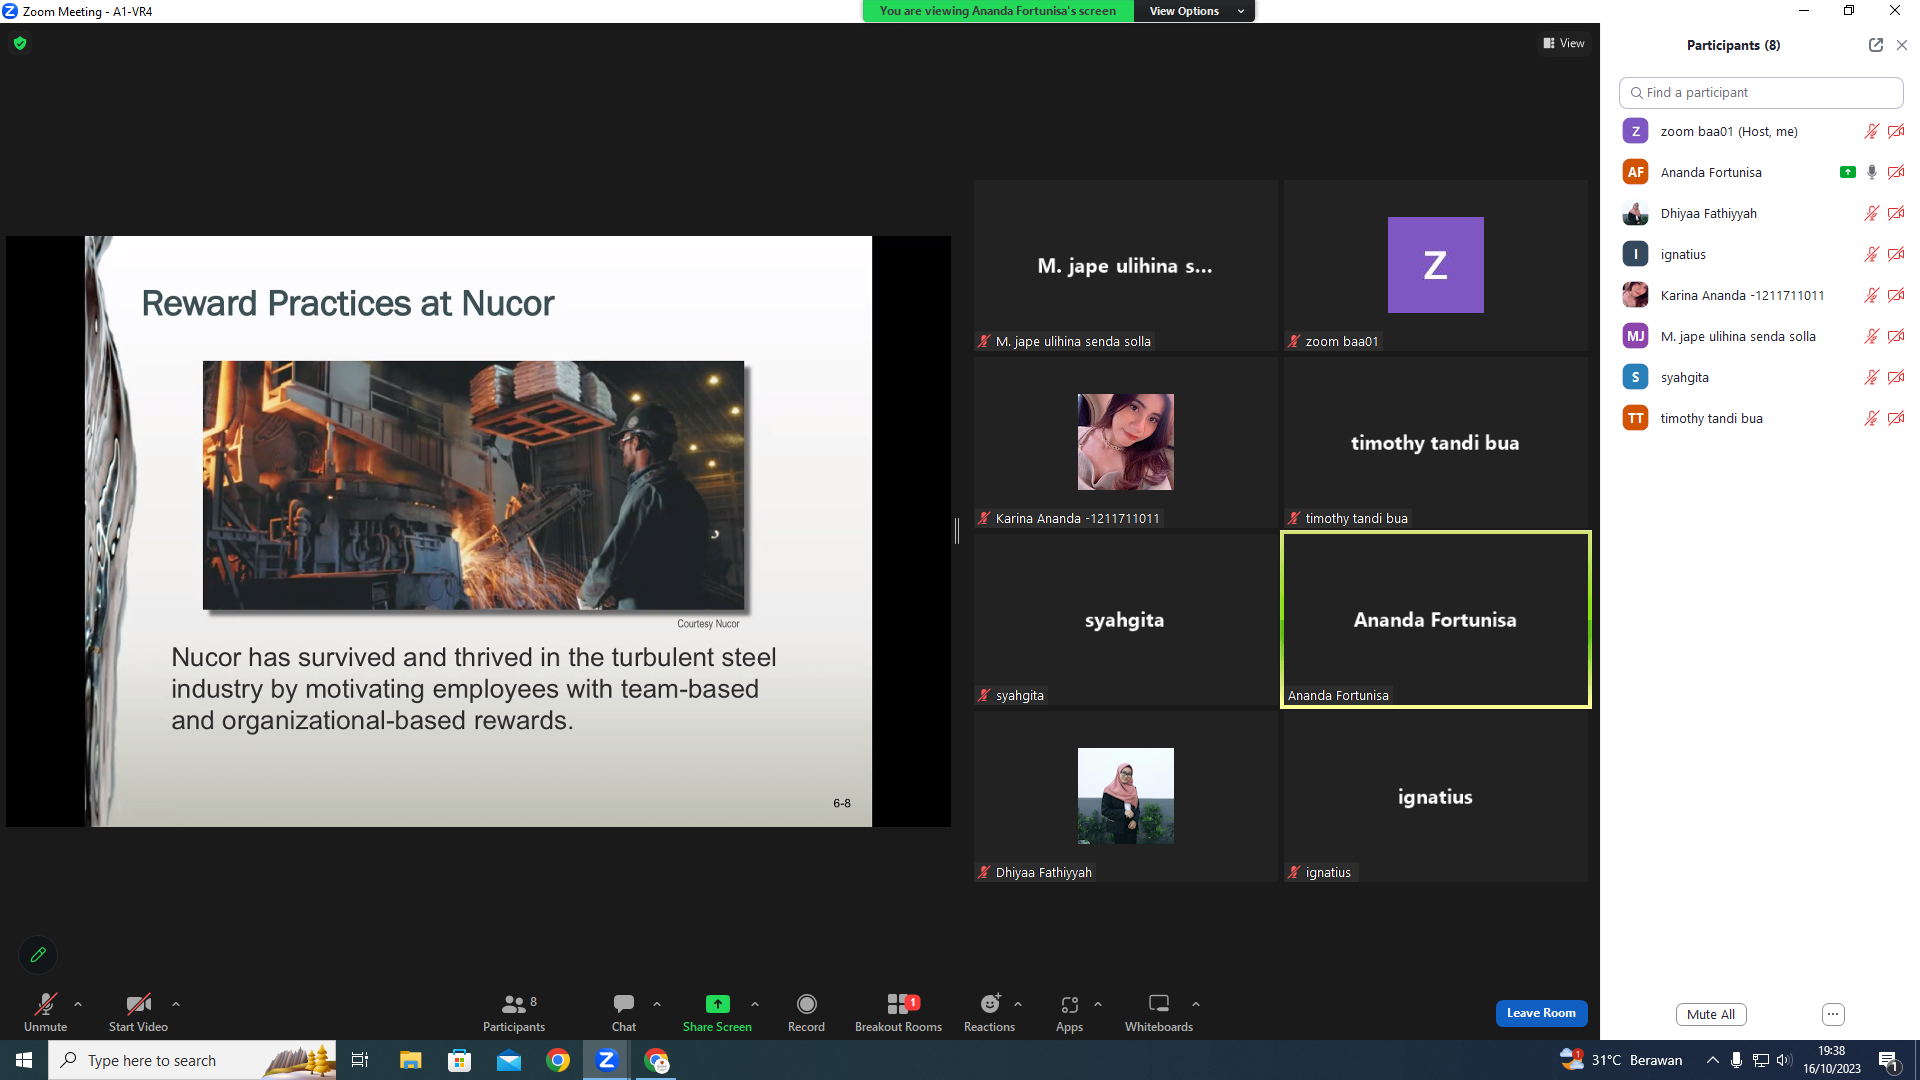Expand share screen options arrow

[755, 1004]
